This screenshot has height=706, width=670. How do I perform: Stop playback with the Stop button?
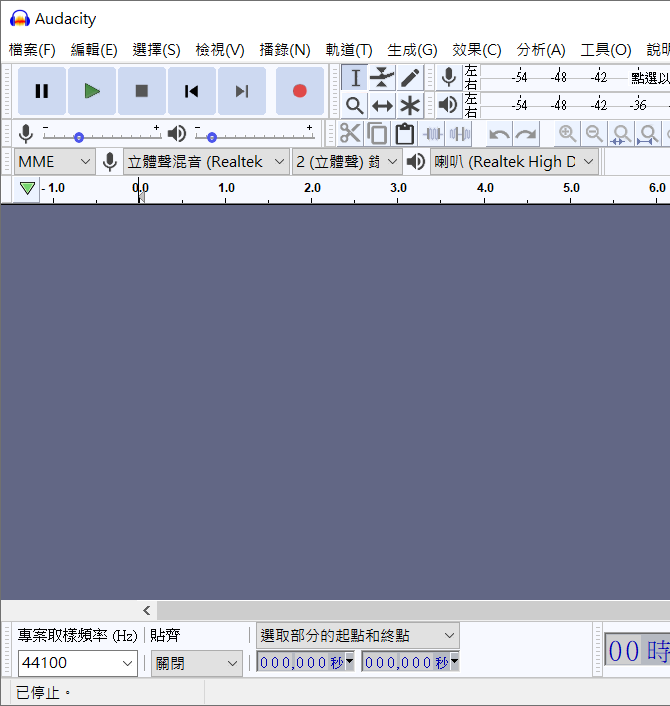pos(142,91)
